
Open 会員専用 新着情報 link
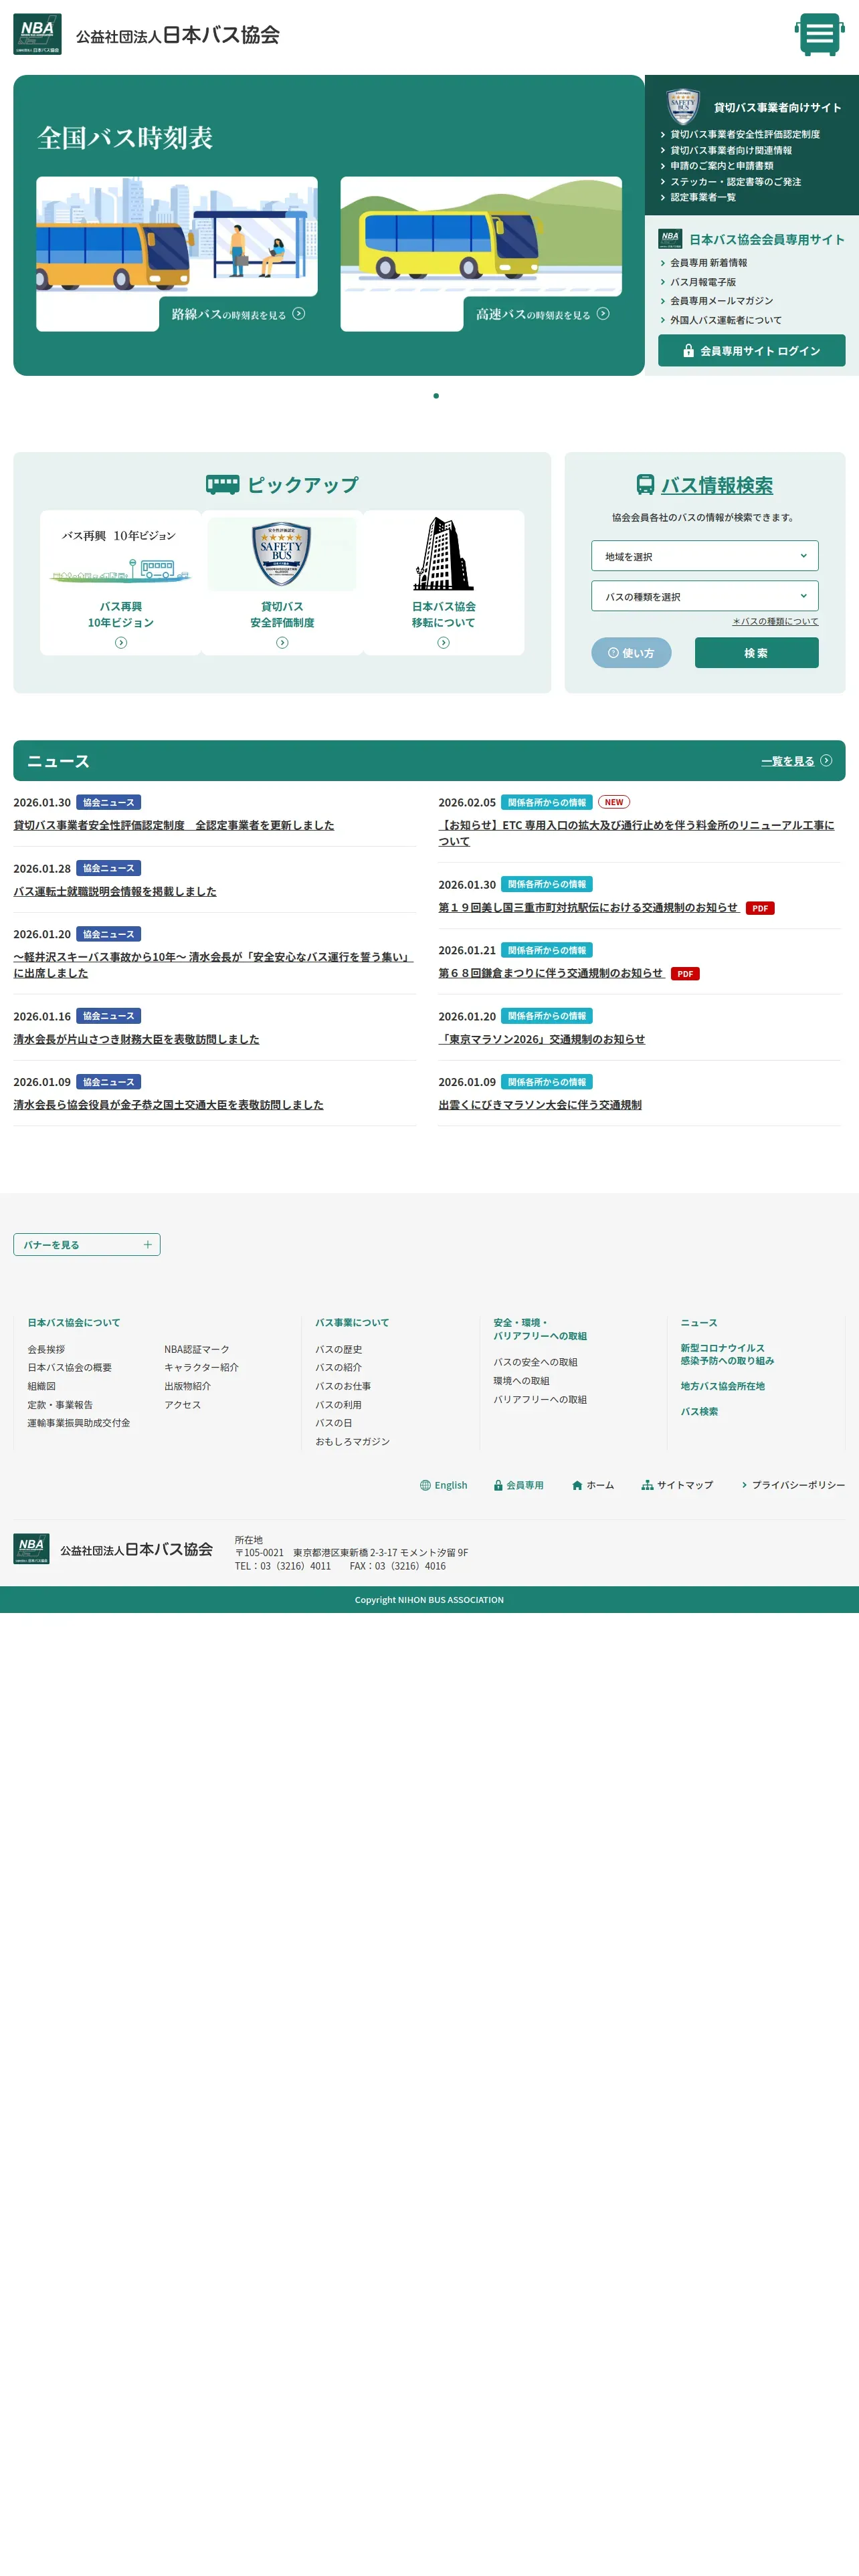(708, 263)
